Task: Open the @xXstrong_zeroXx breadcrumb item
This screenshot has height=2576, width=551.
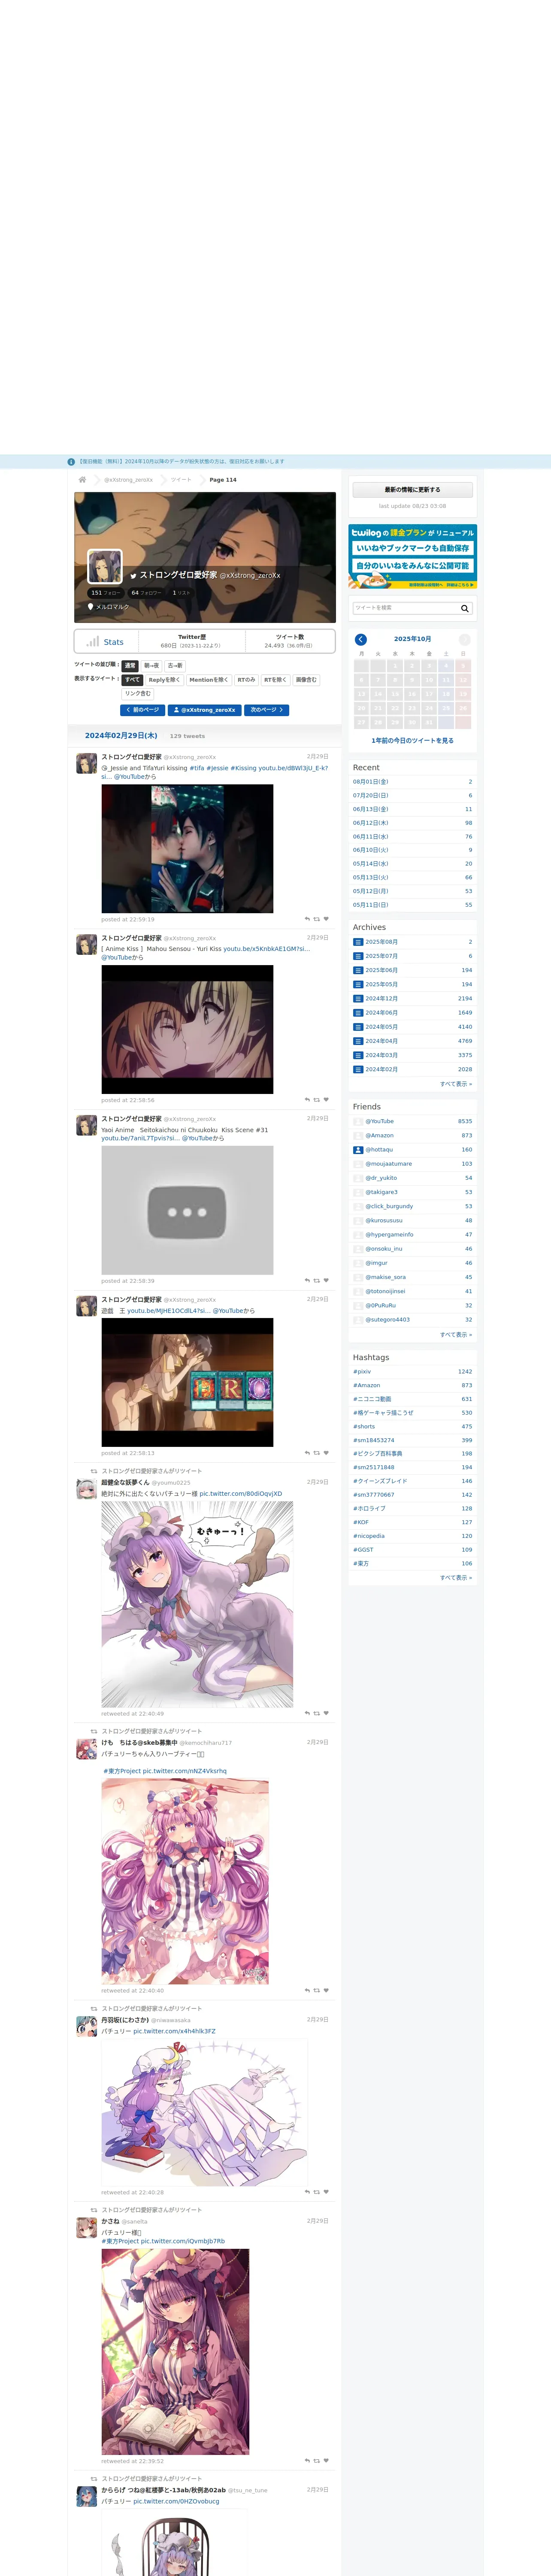Action: point(129,480)
